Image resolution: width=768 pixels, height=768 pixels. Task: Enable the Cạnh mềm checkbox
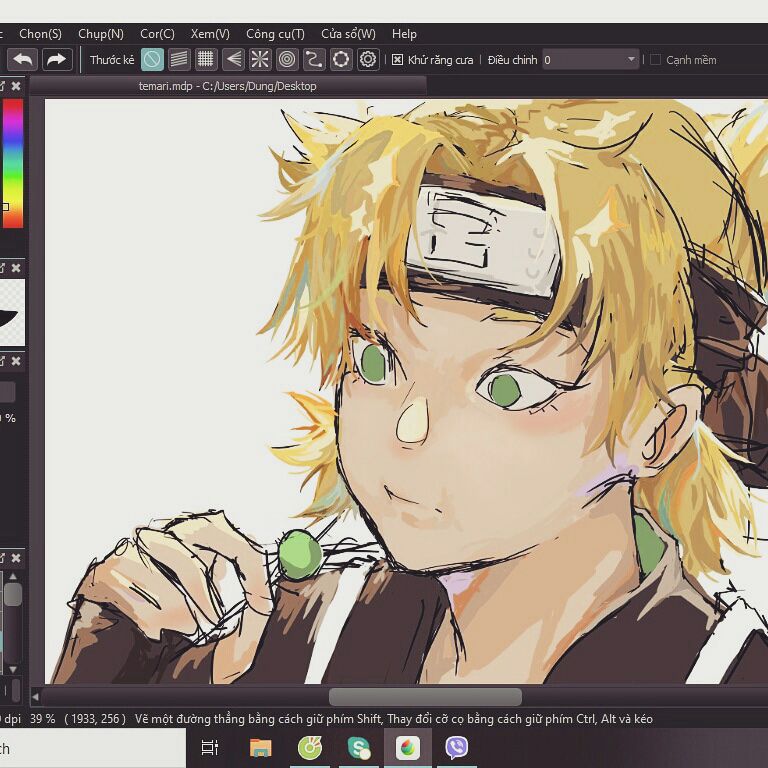click(x=655, y=60)
